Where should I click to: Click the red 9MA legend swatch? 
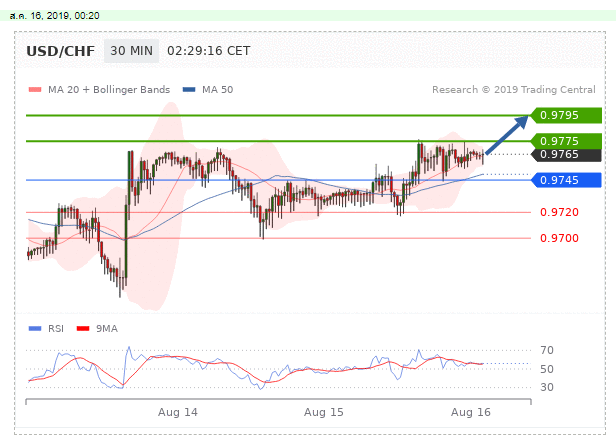pos(83,328)
